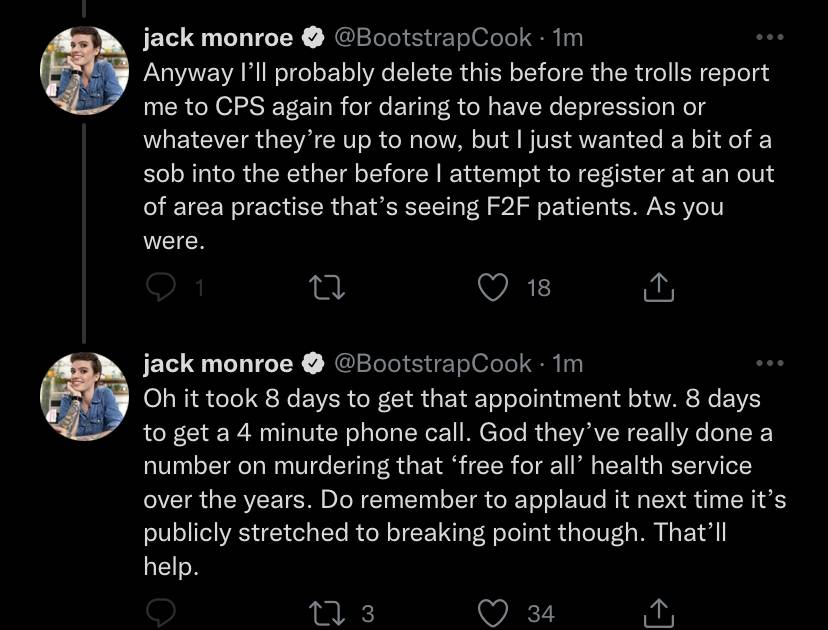Open @BootstrapCook handle on the second tweet
Viewport: 828px width, 630px height.
click(432, 364)
